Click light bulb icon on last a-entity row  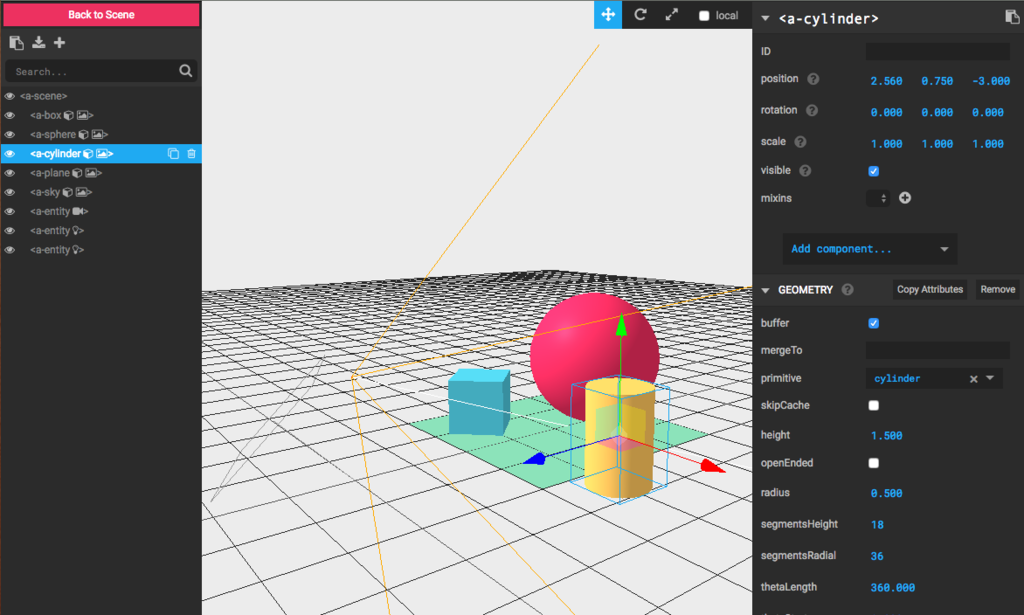pyautogui.click(x=76, y=250)
